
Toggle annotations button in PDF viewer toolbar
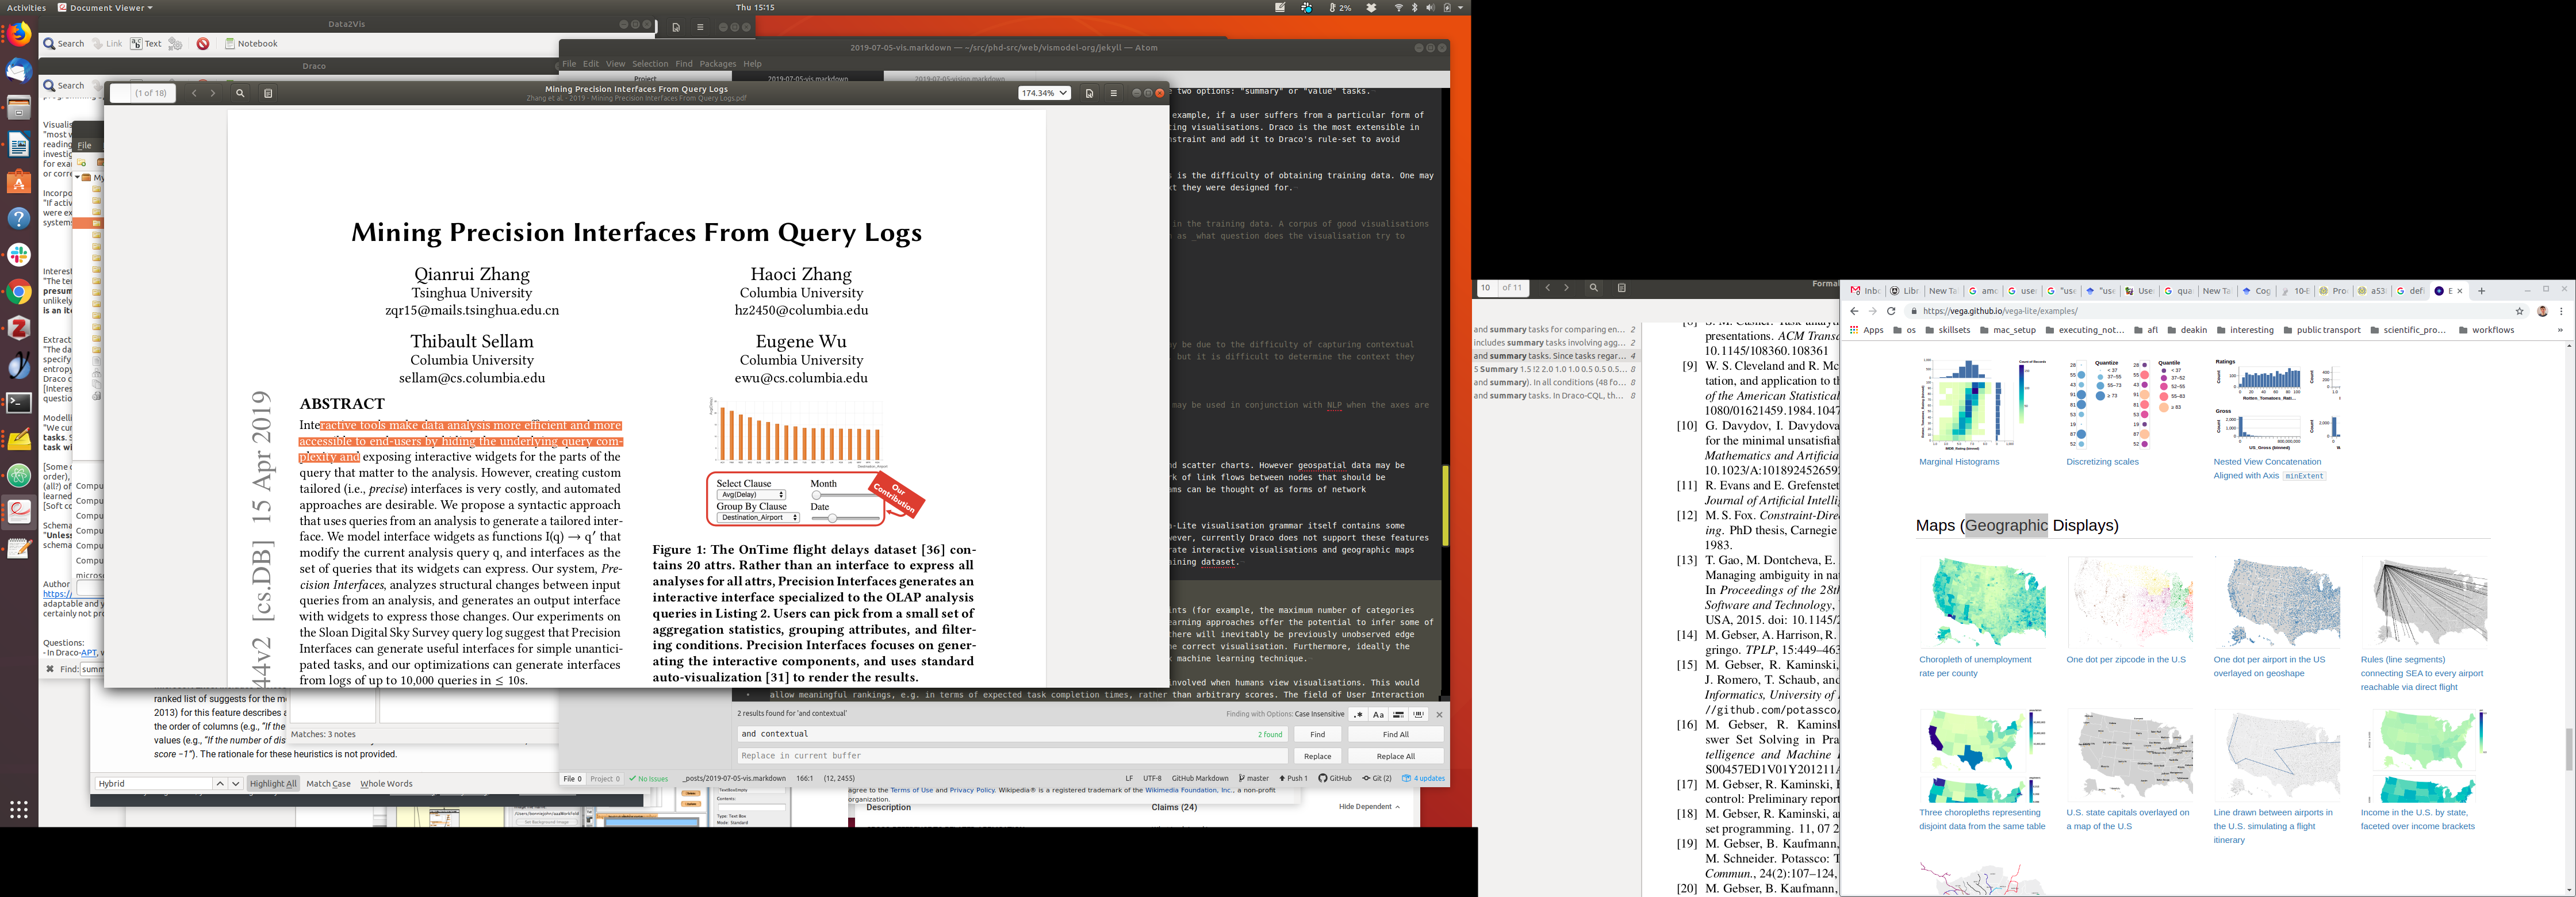point(268,93)
